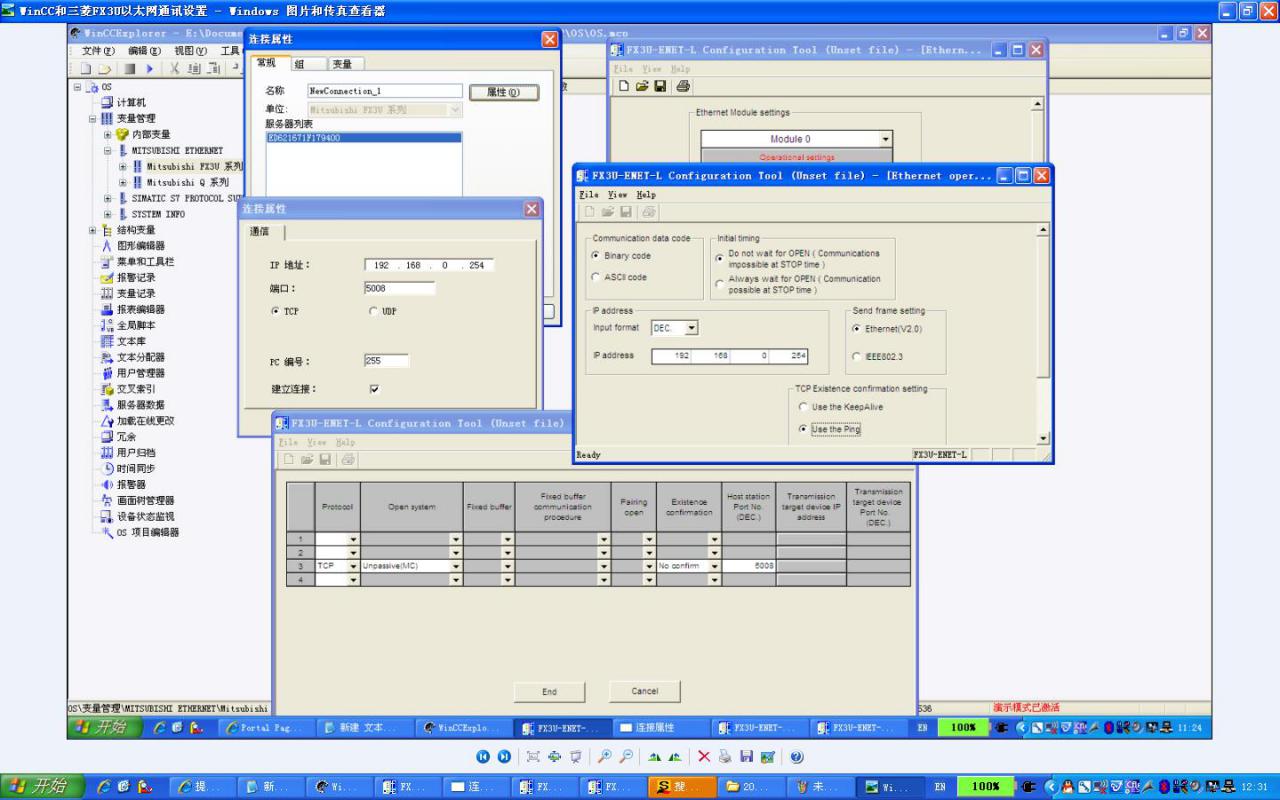Expand the SIMATIC S7 PROTOCOL SUITE tree node

[108, 198]
